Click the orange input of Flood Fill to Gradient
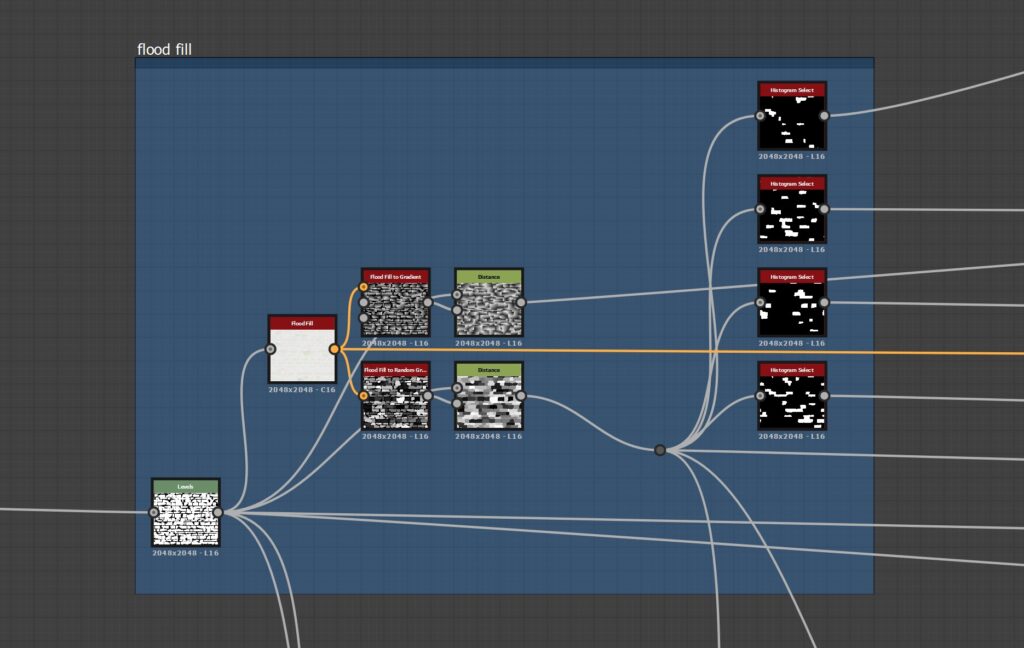 [363, 287]
